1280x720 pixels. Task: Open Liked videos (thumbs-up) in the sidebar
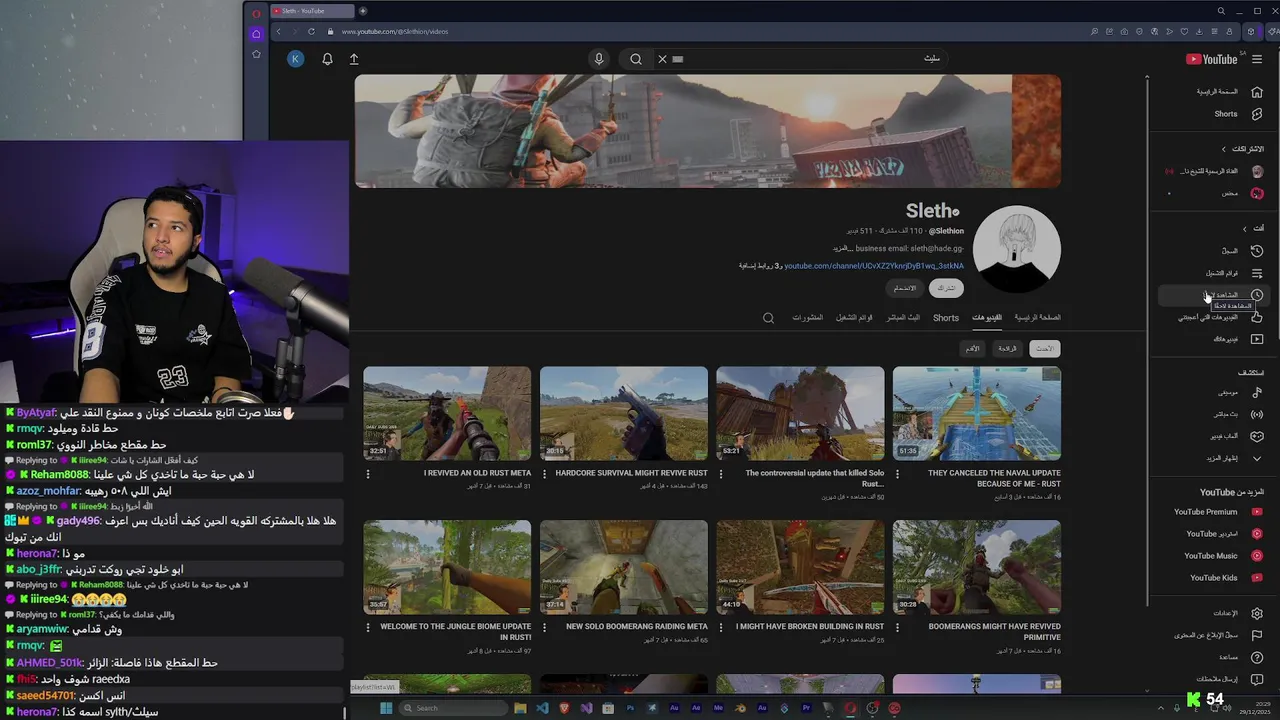(x=1222, y=317)
